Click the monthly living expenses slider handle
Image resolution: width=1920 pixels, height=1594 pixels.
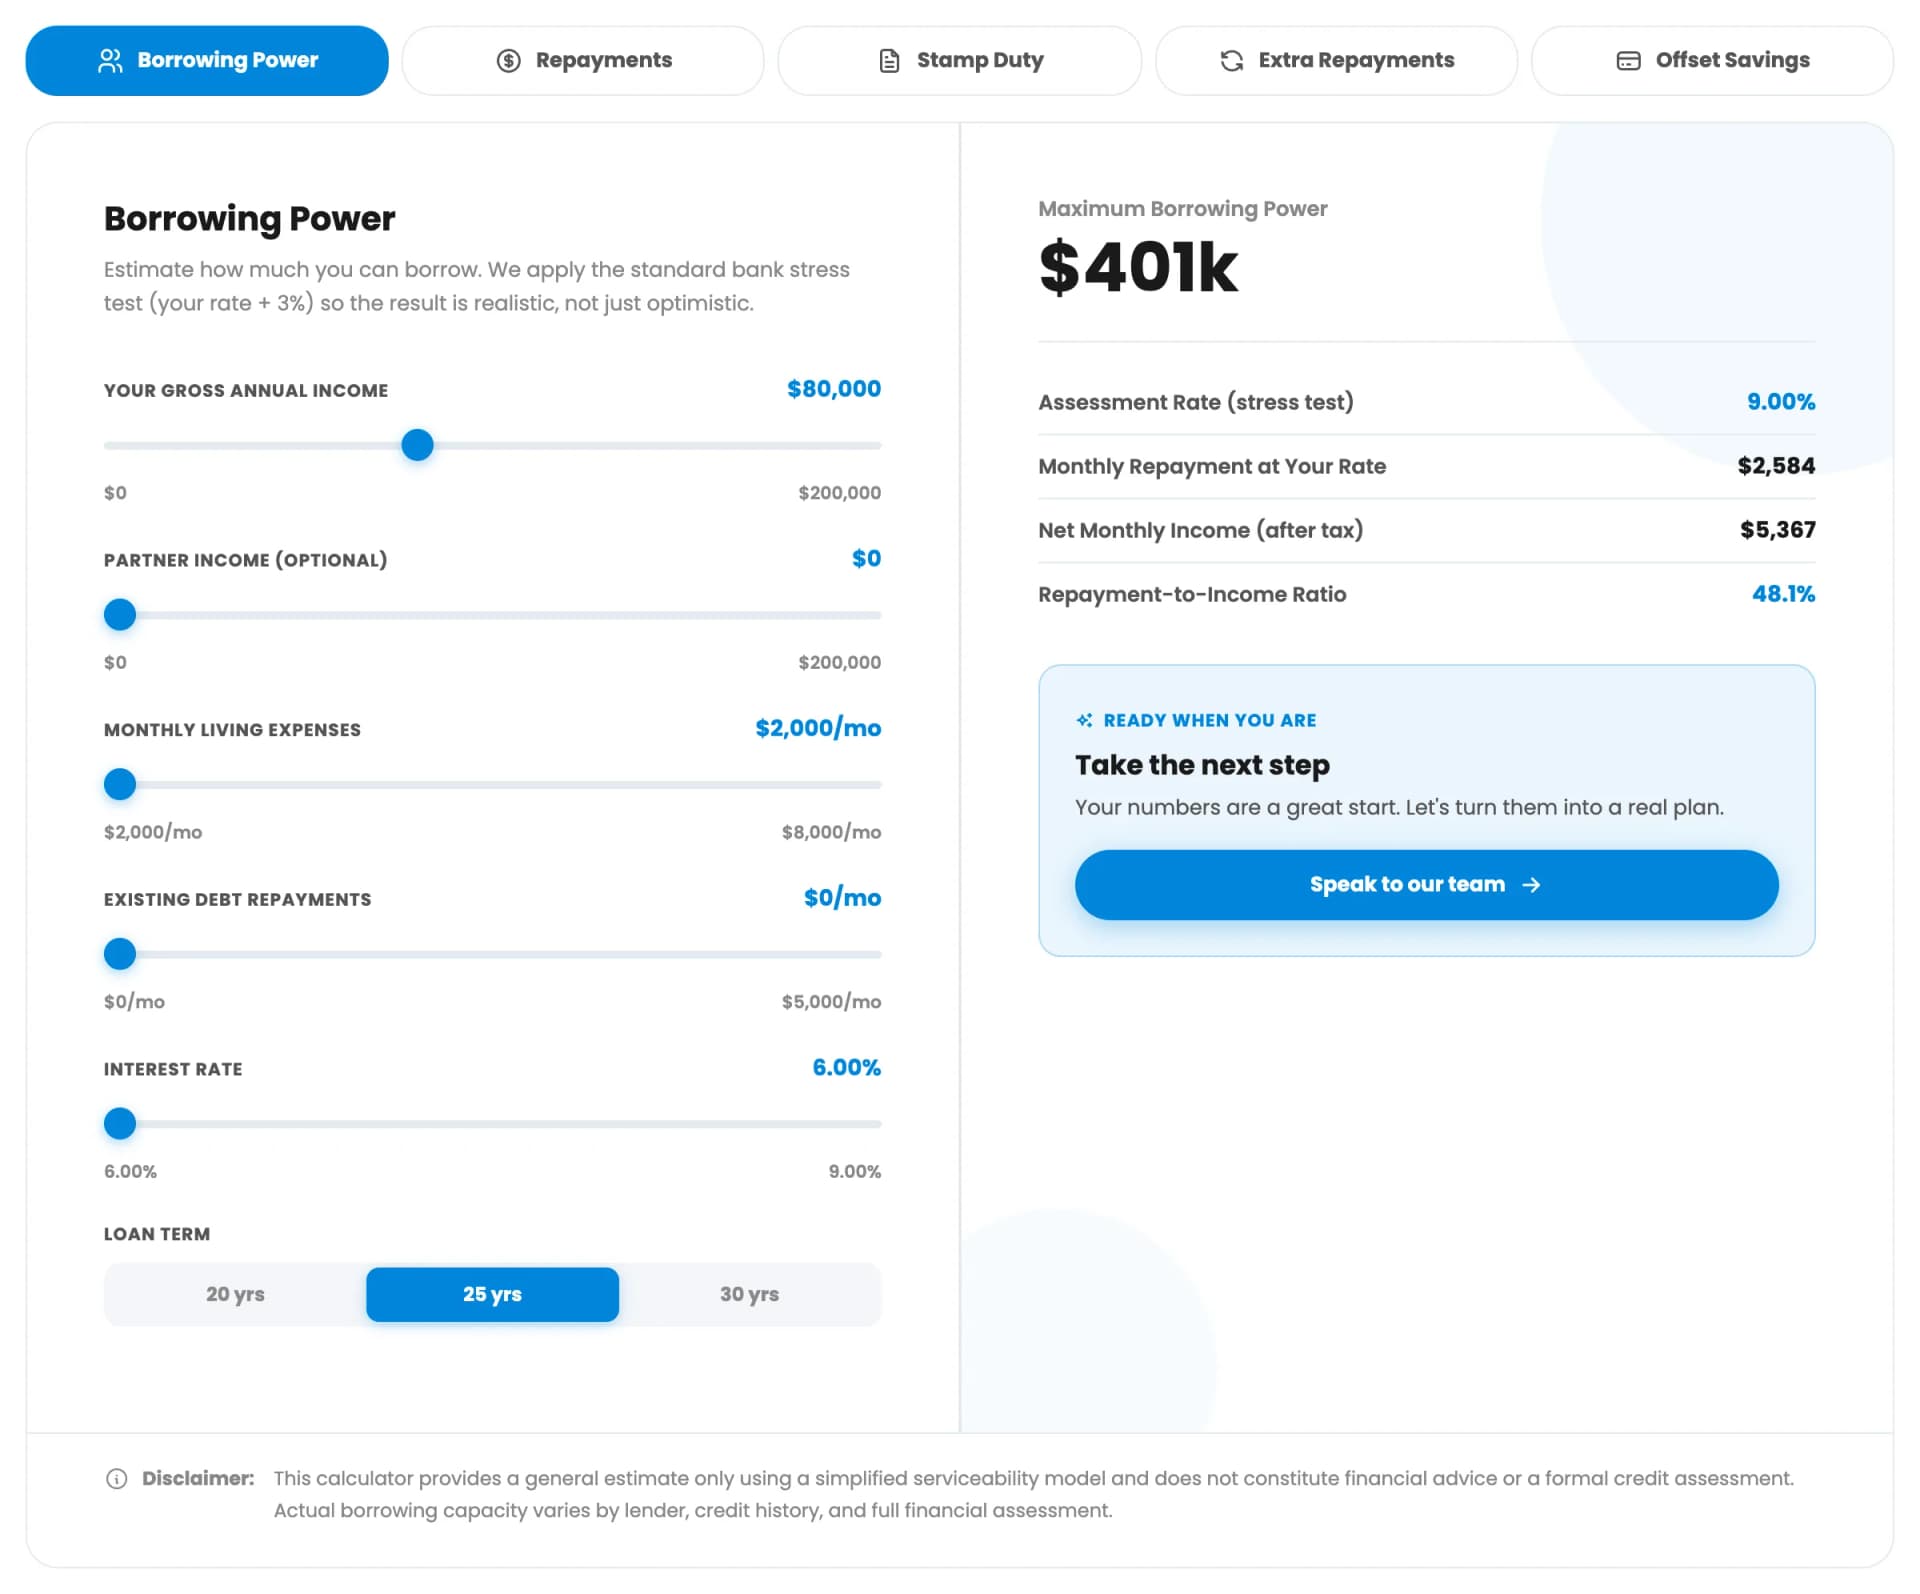pyautogui.click(x=120, y=785)
